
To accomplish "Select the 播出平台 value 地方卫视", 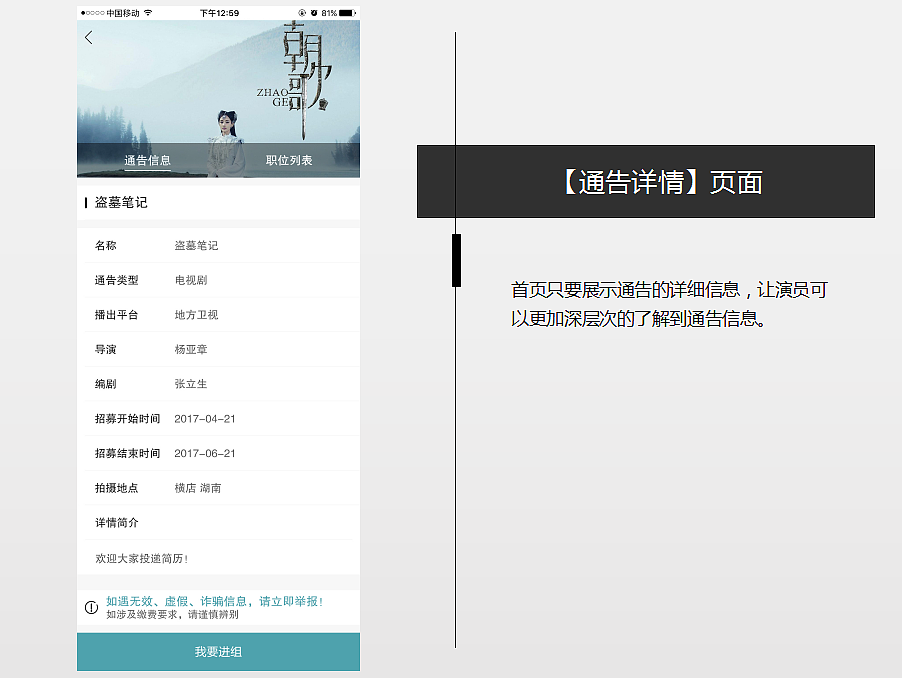I will (x=196, y=315).
